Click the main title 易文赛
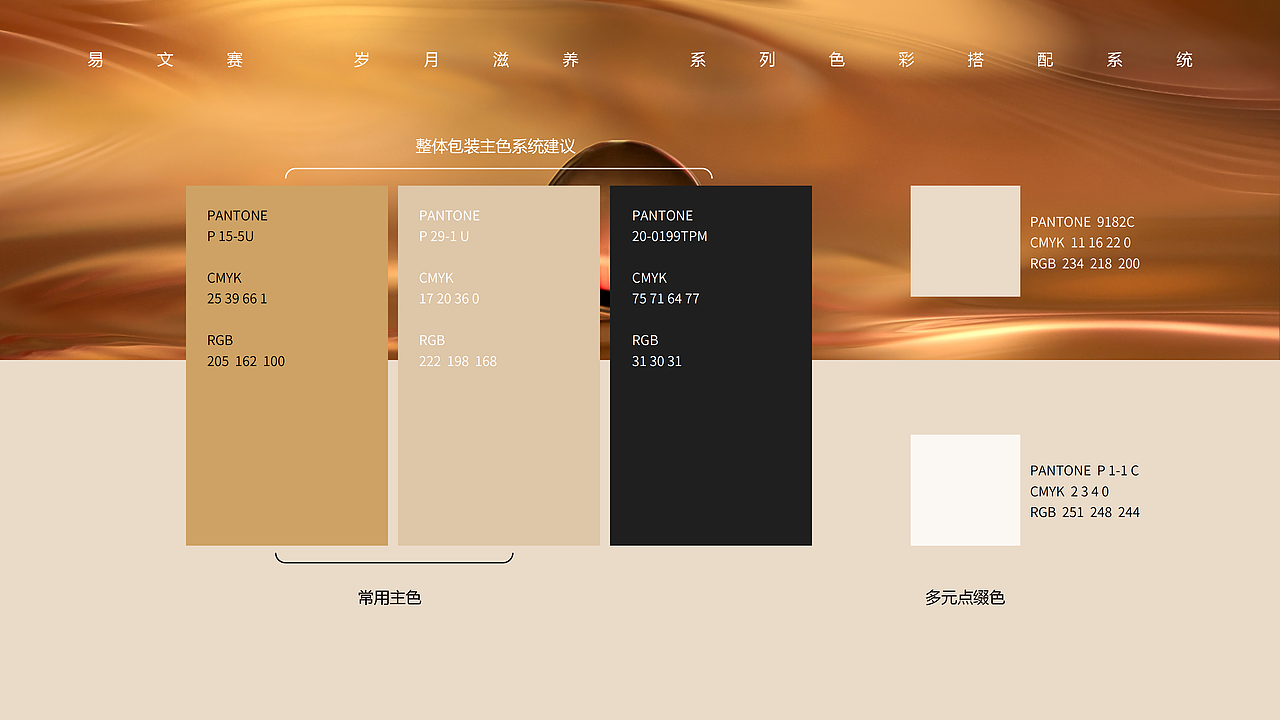This screenshot has width=1280, height=720. [x=164, y=59]
